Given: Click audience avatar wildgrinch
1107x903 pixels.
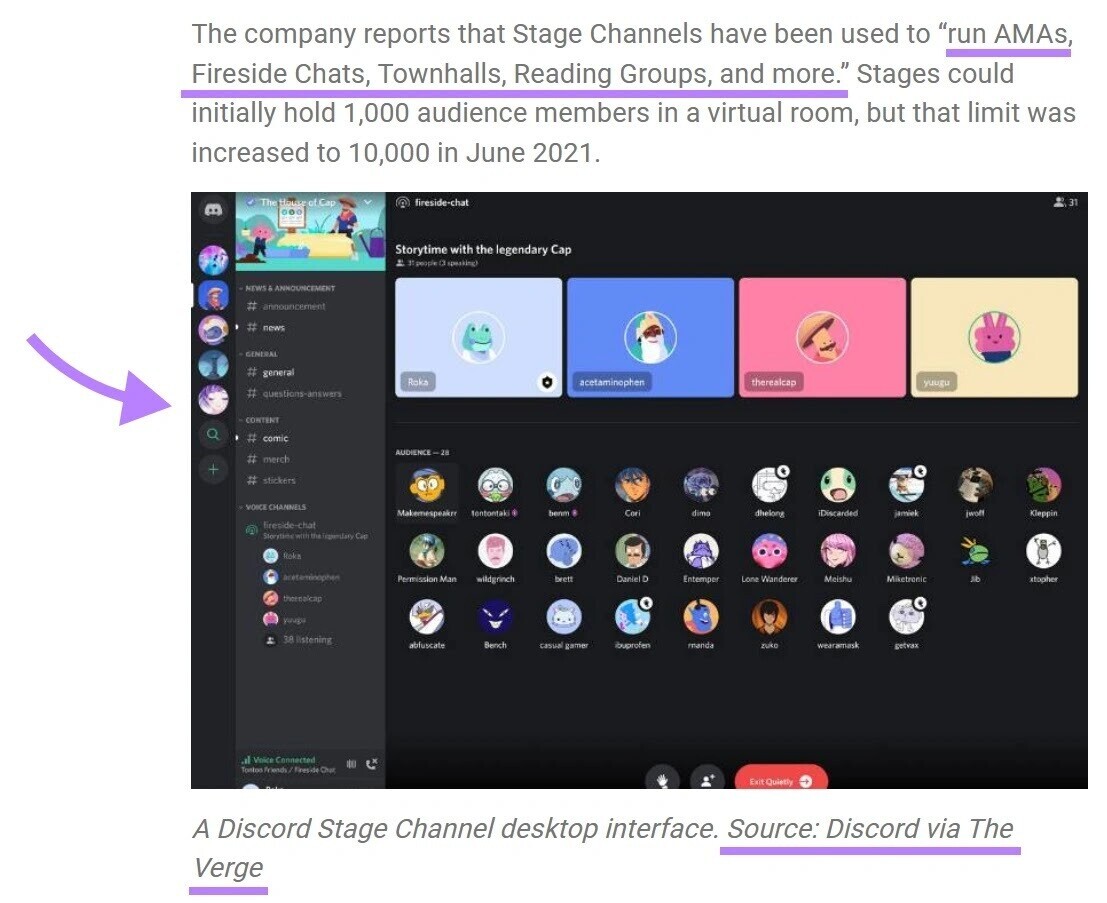Looking at the screenshot, I should click(495, 551).
